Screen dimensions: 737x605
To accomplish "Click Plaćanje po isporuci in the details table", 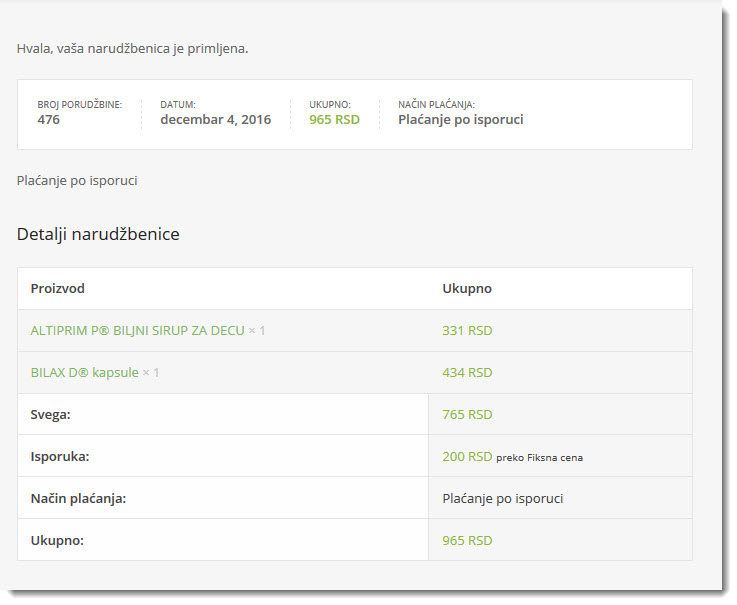I will point(502,498).
